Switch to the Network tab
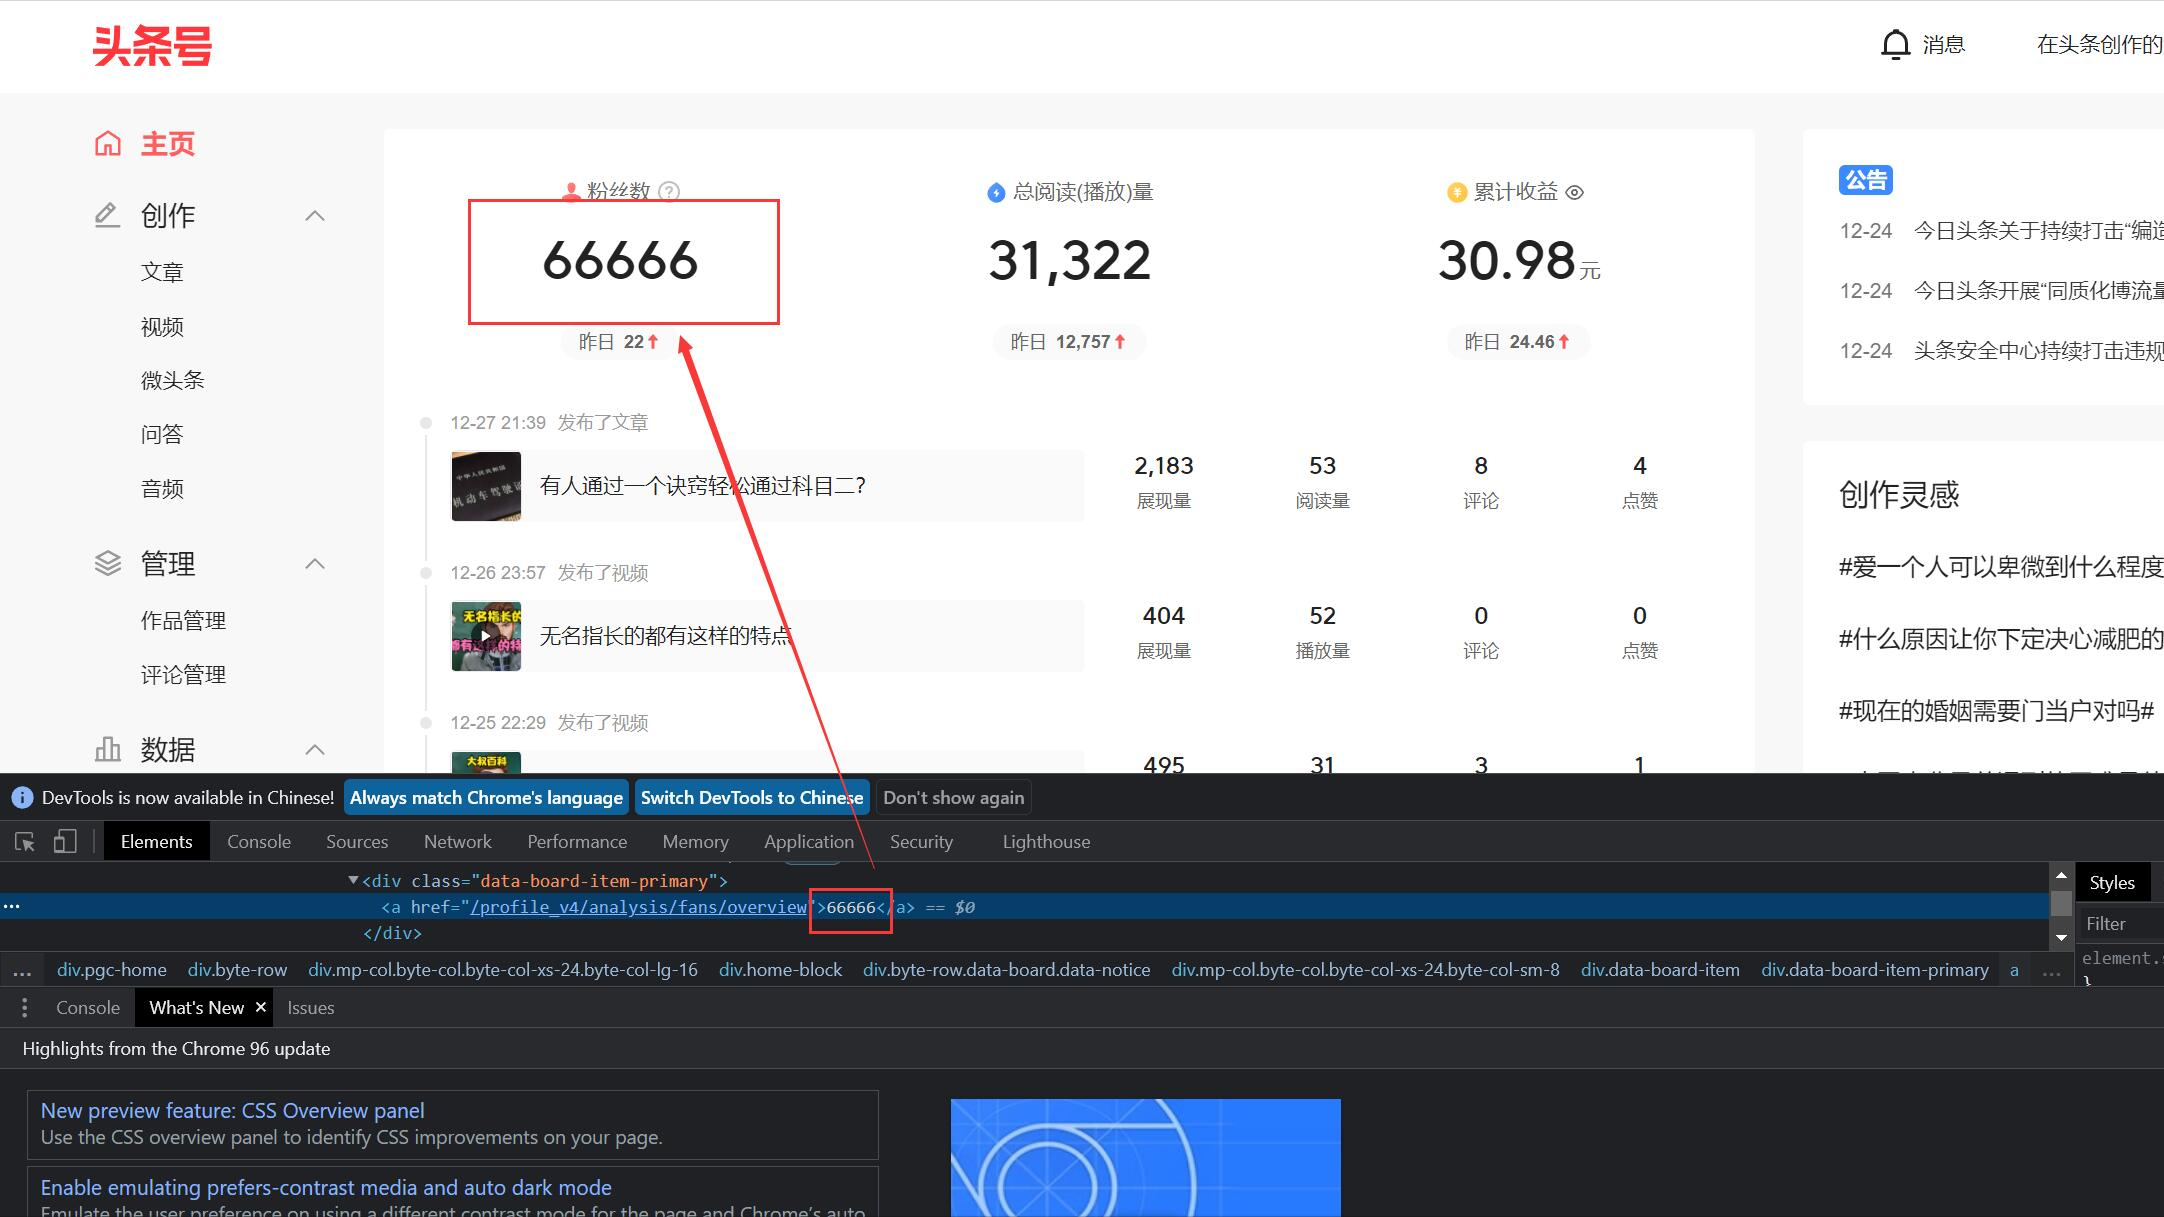Image resolution: width=2164 pixels, height=1217 pixels. point(457,842)
